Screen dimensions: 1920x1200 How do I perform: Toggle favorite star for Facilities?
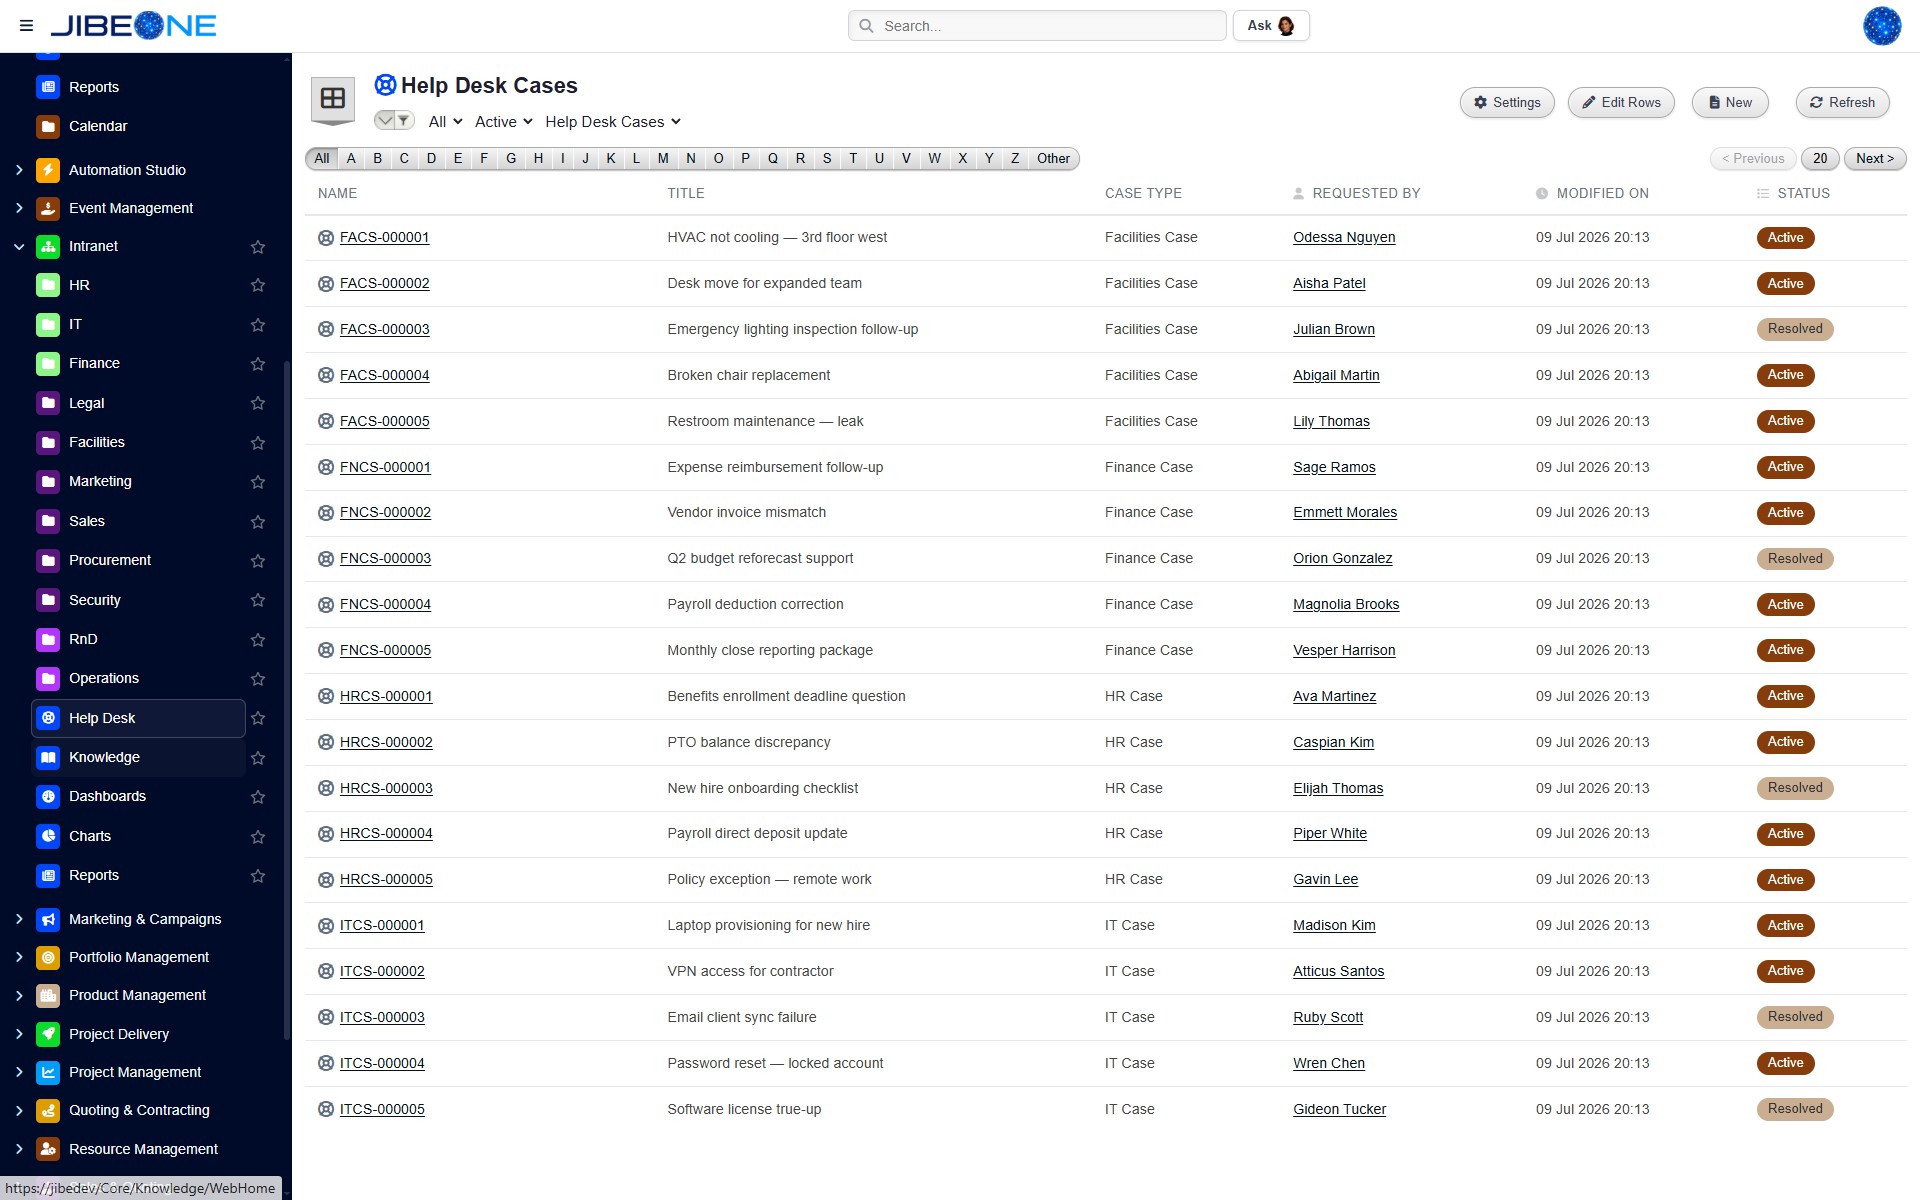click(258, 443)
